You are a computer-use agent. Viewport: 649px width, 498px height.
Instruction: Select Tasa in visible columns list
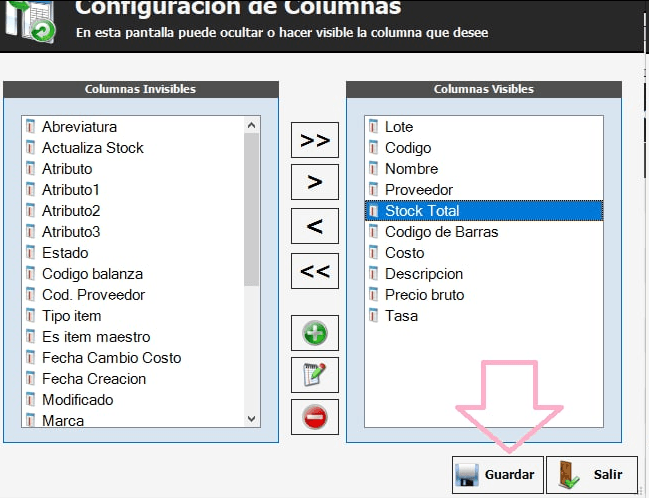tap(401, 316)
